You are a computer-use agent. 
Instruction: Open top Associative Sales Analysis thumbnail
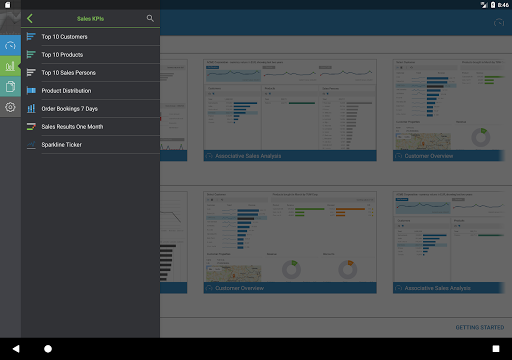[290, 110]
